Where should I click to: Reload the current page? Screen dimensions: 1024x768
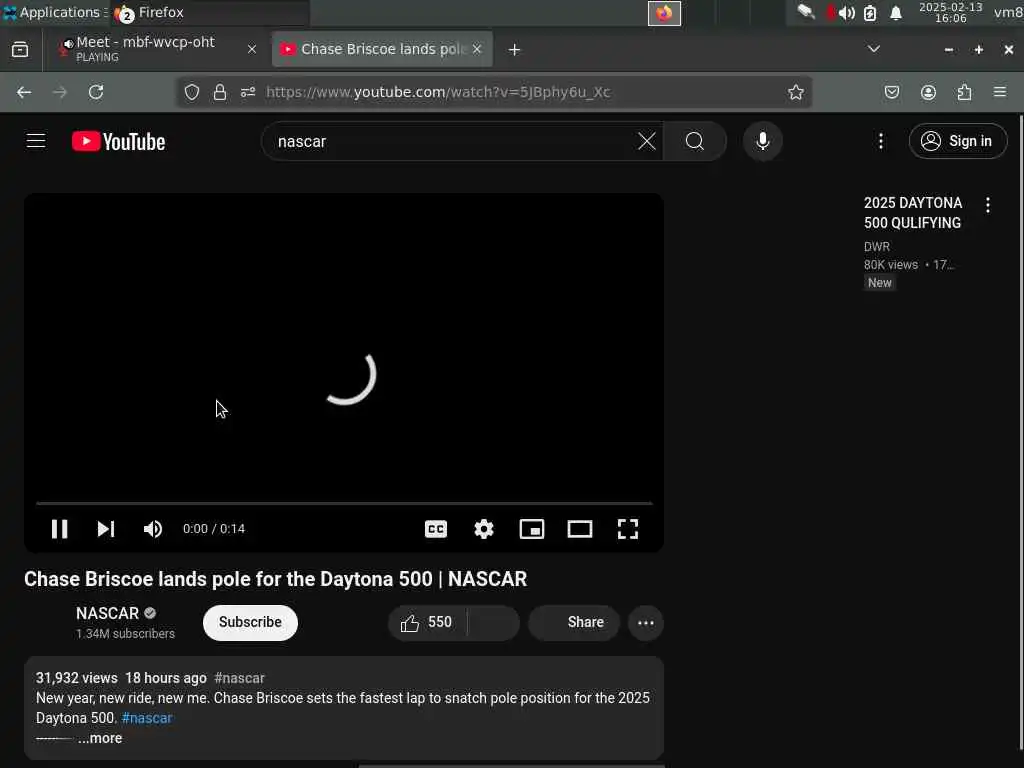point(96,92)
